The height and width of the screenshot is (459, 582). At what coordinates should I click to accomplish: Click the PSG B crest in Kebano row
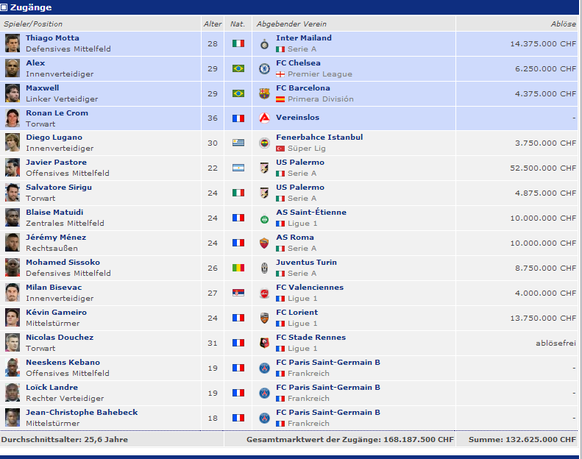(264, 368)
